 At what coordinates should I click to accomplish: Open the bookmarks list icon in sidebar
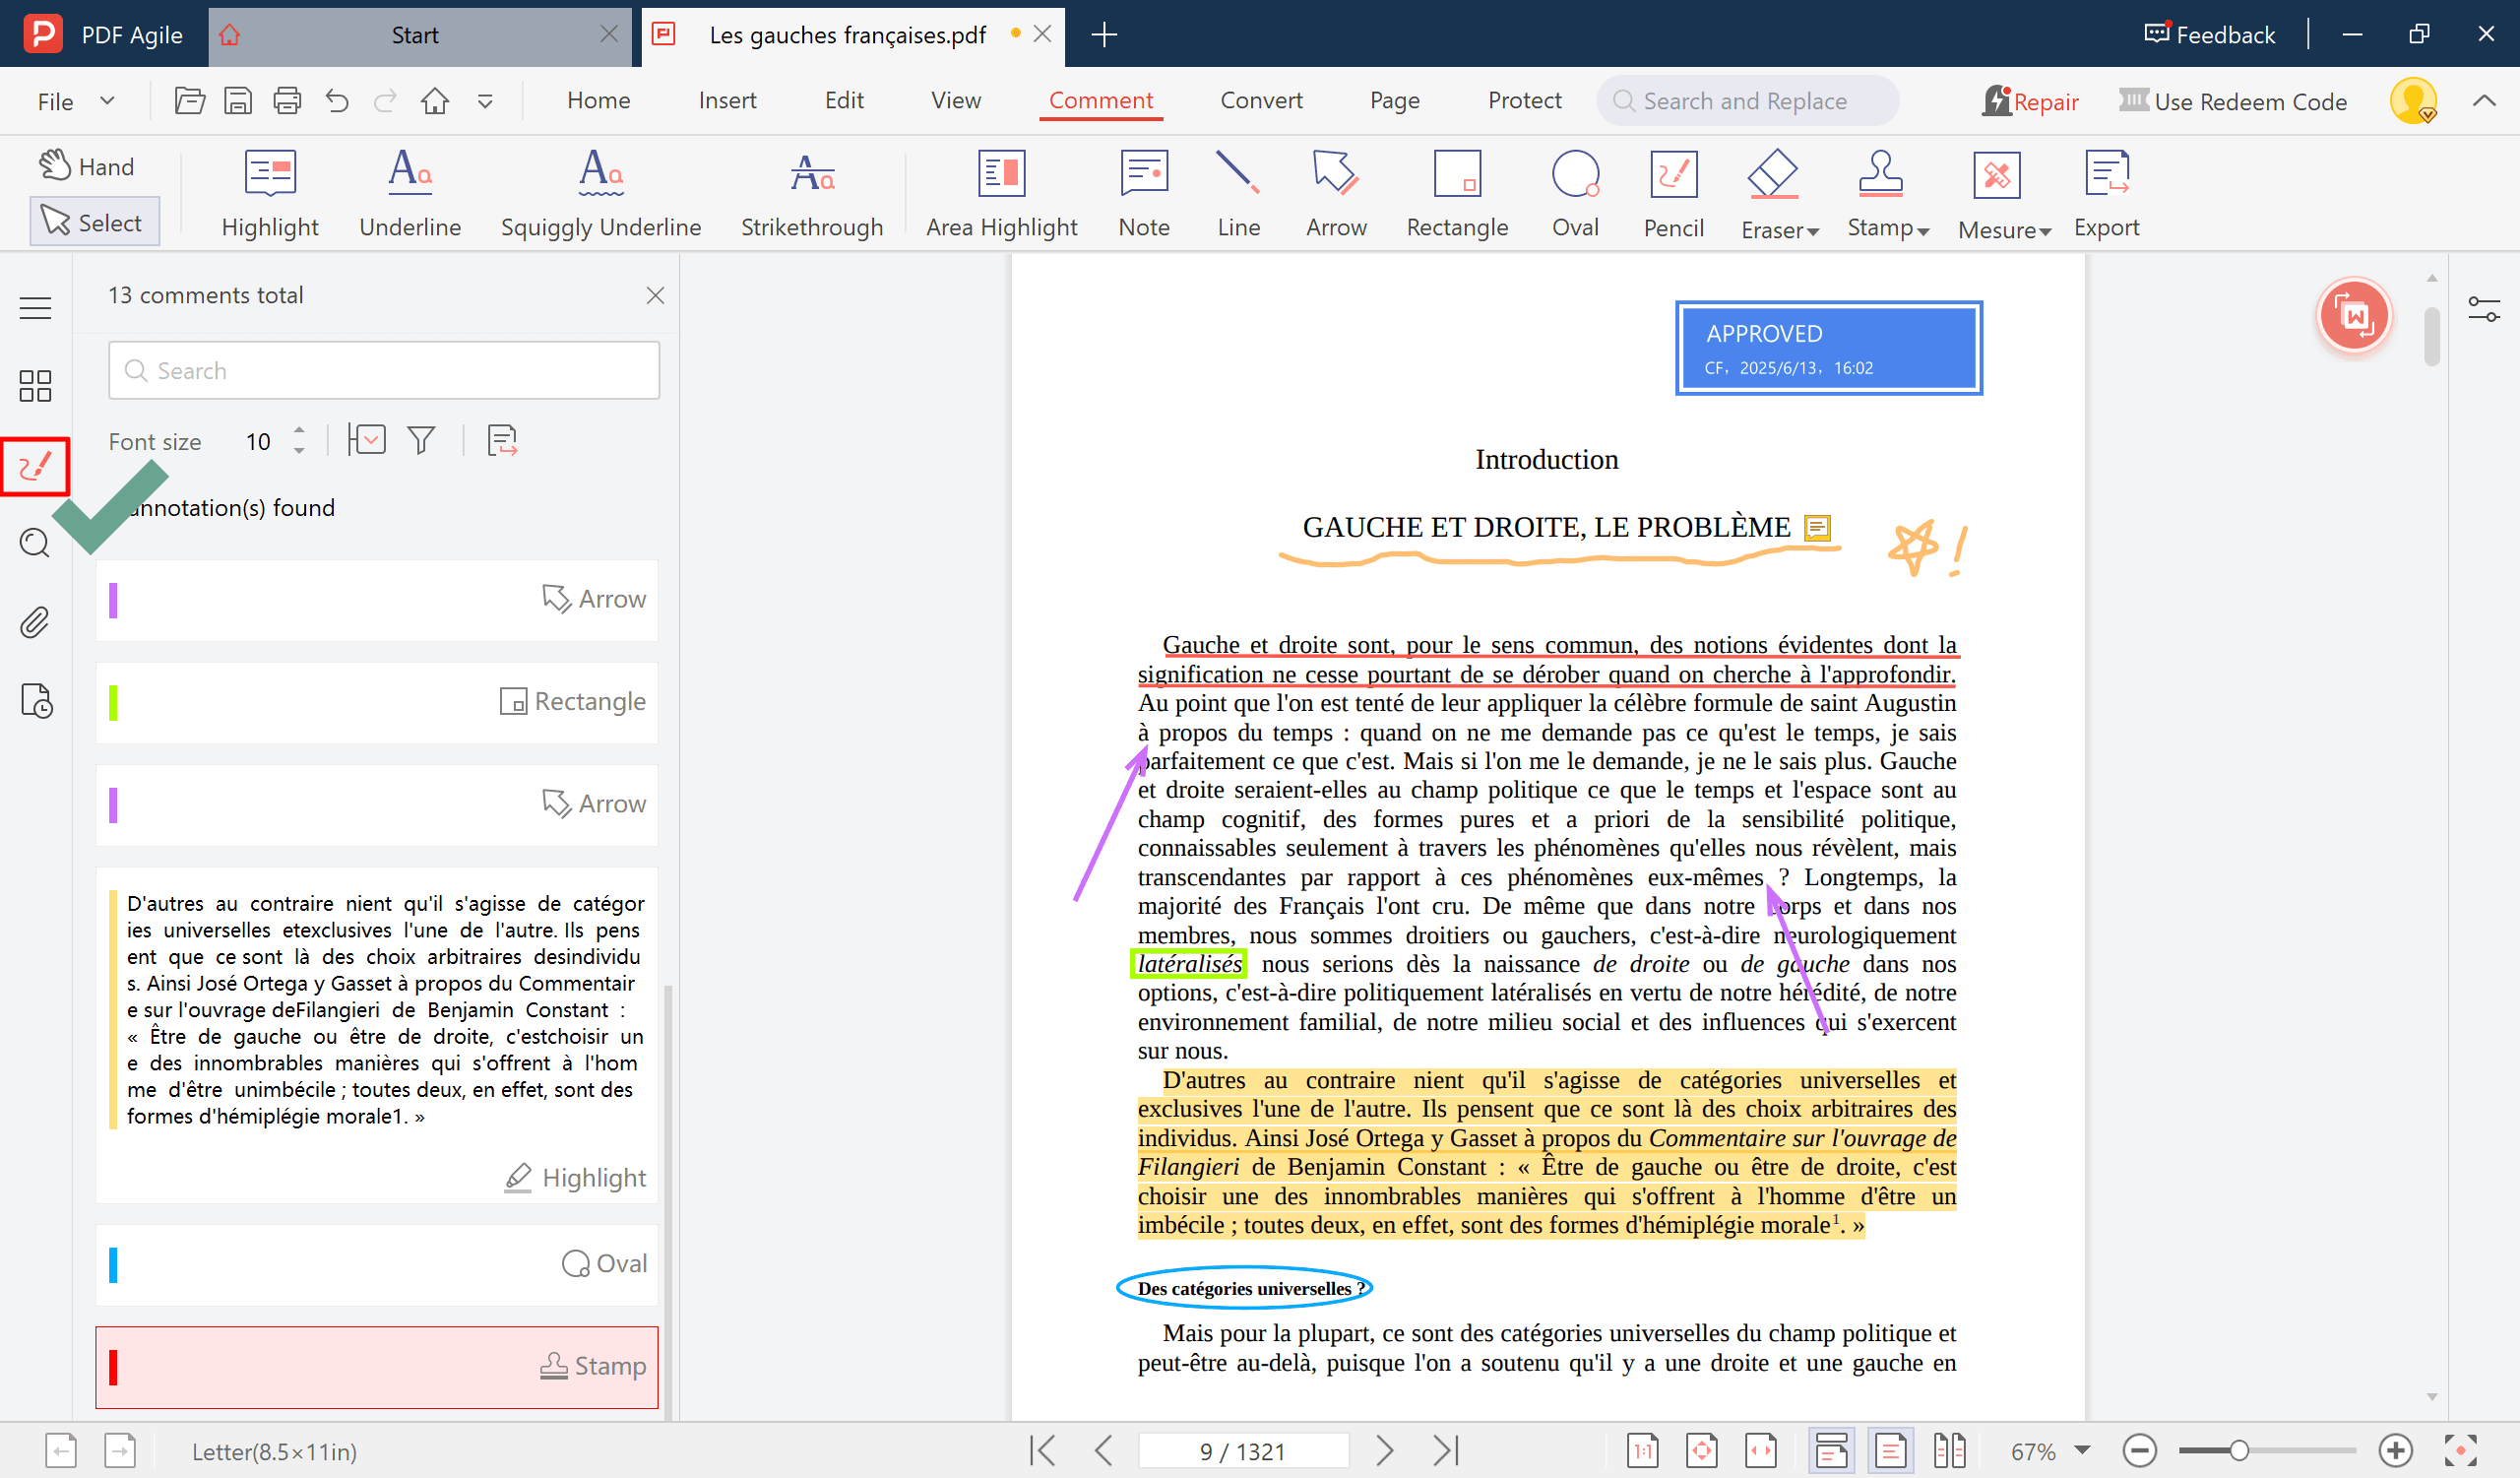(35, 307)
